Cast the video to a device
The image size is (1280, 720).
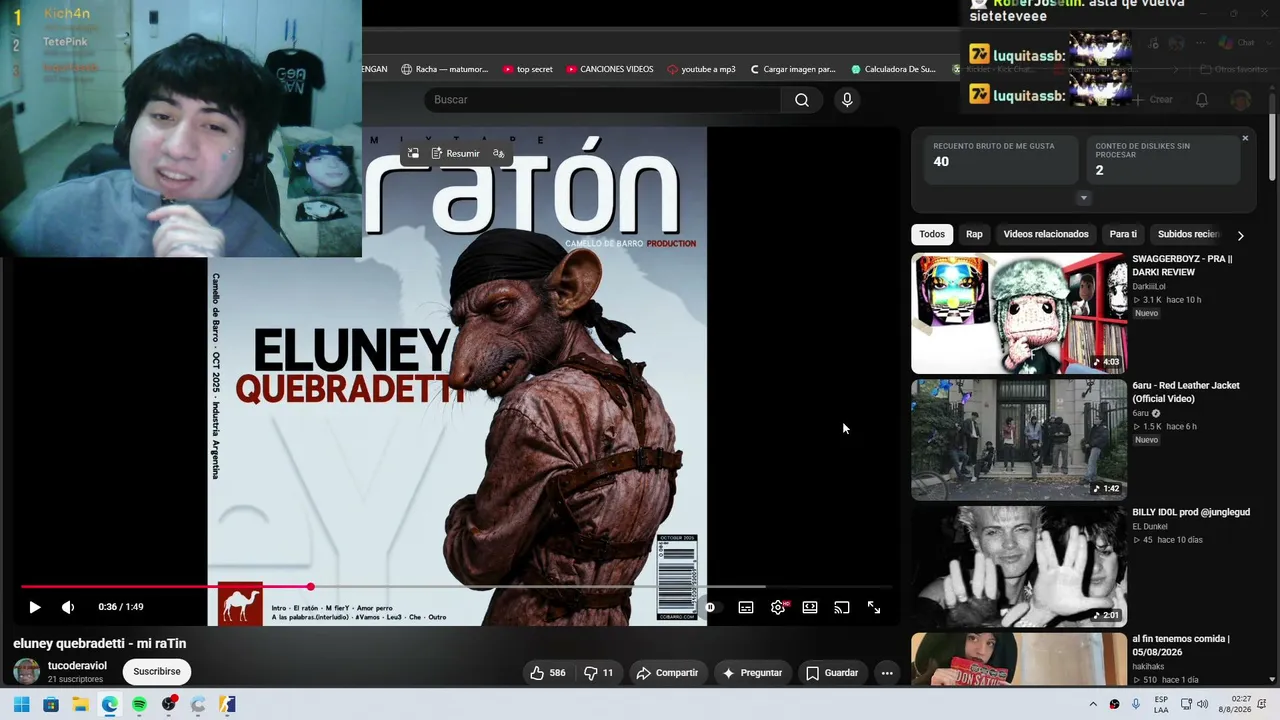coord(842,607)
